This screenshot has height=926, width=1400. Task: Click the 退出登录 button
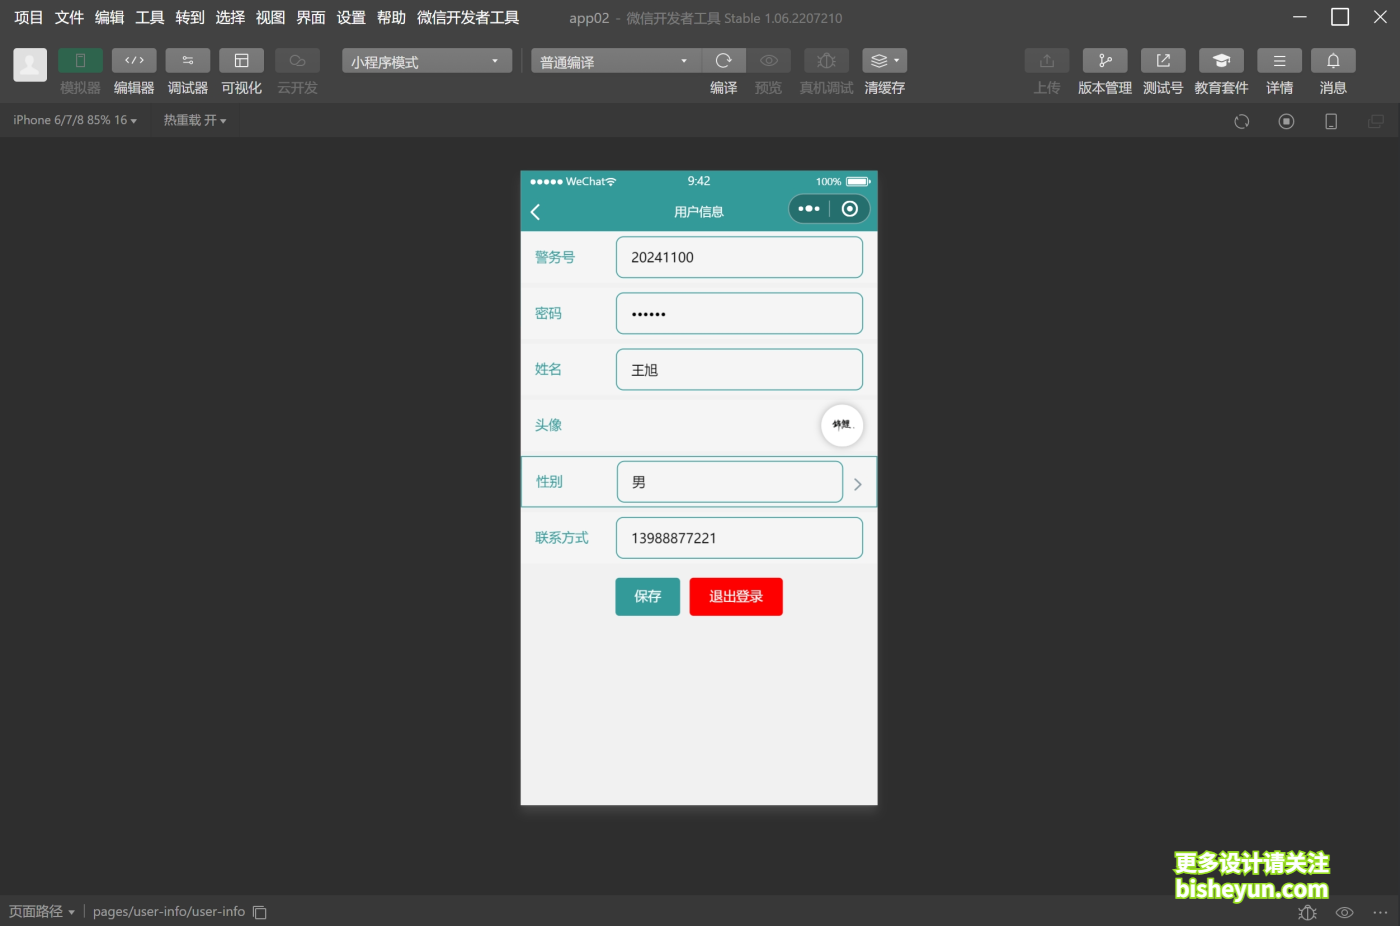(736, 597)
